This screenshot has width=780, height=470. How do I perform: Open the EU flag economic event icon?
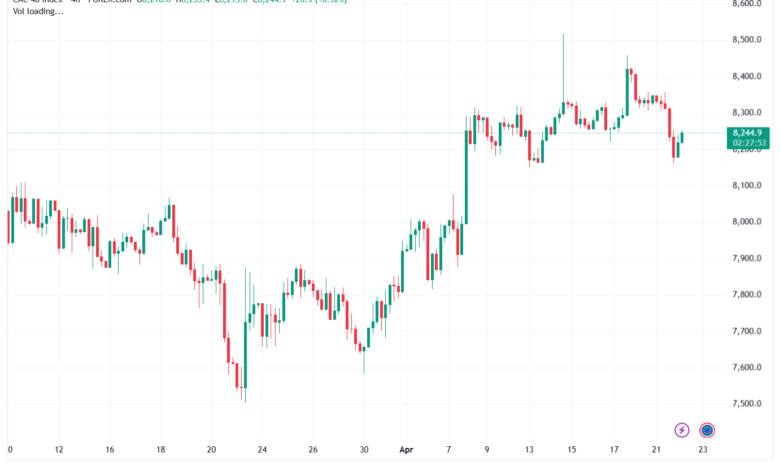[707, 430]
